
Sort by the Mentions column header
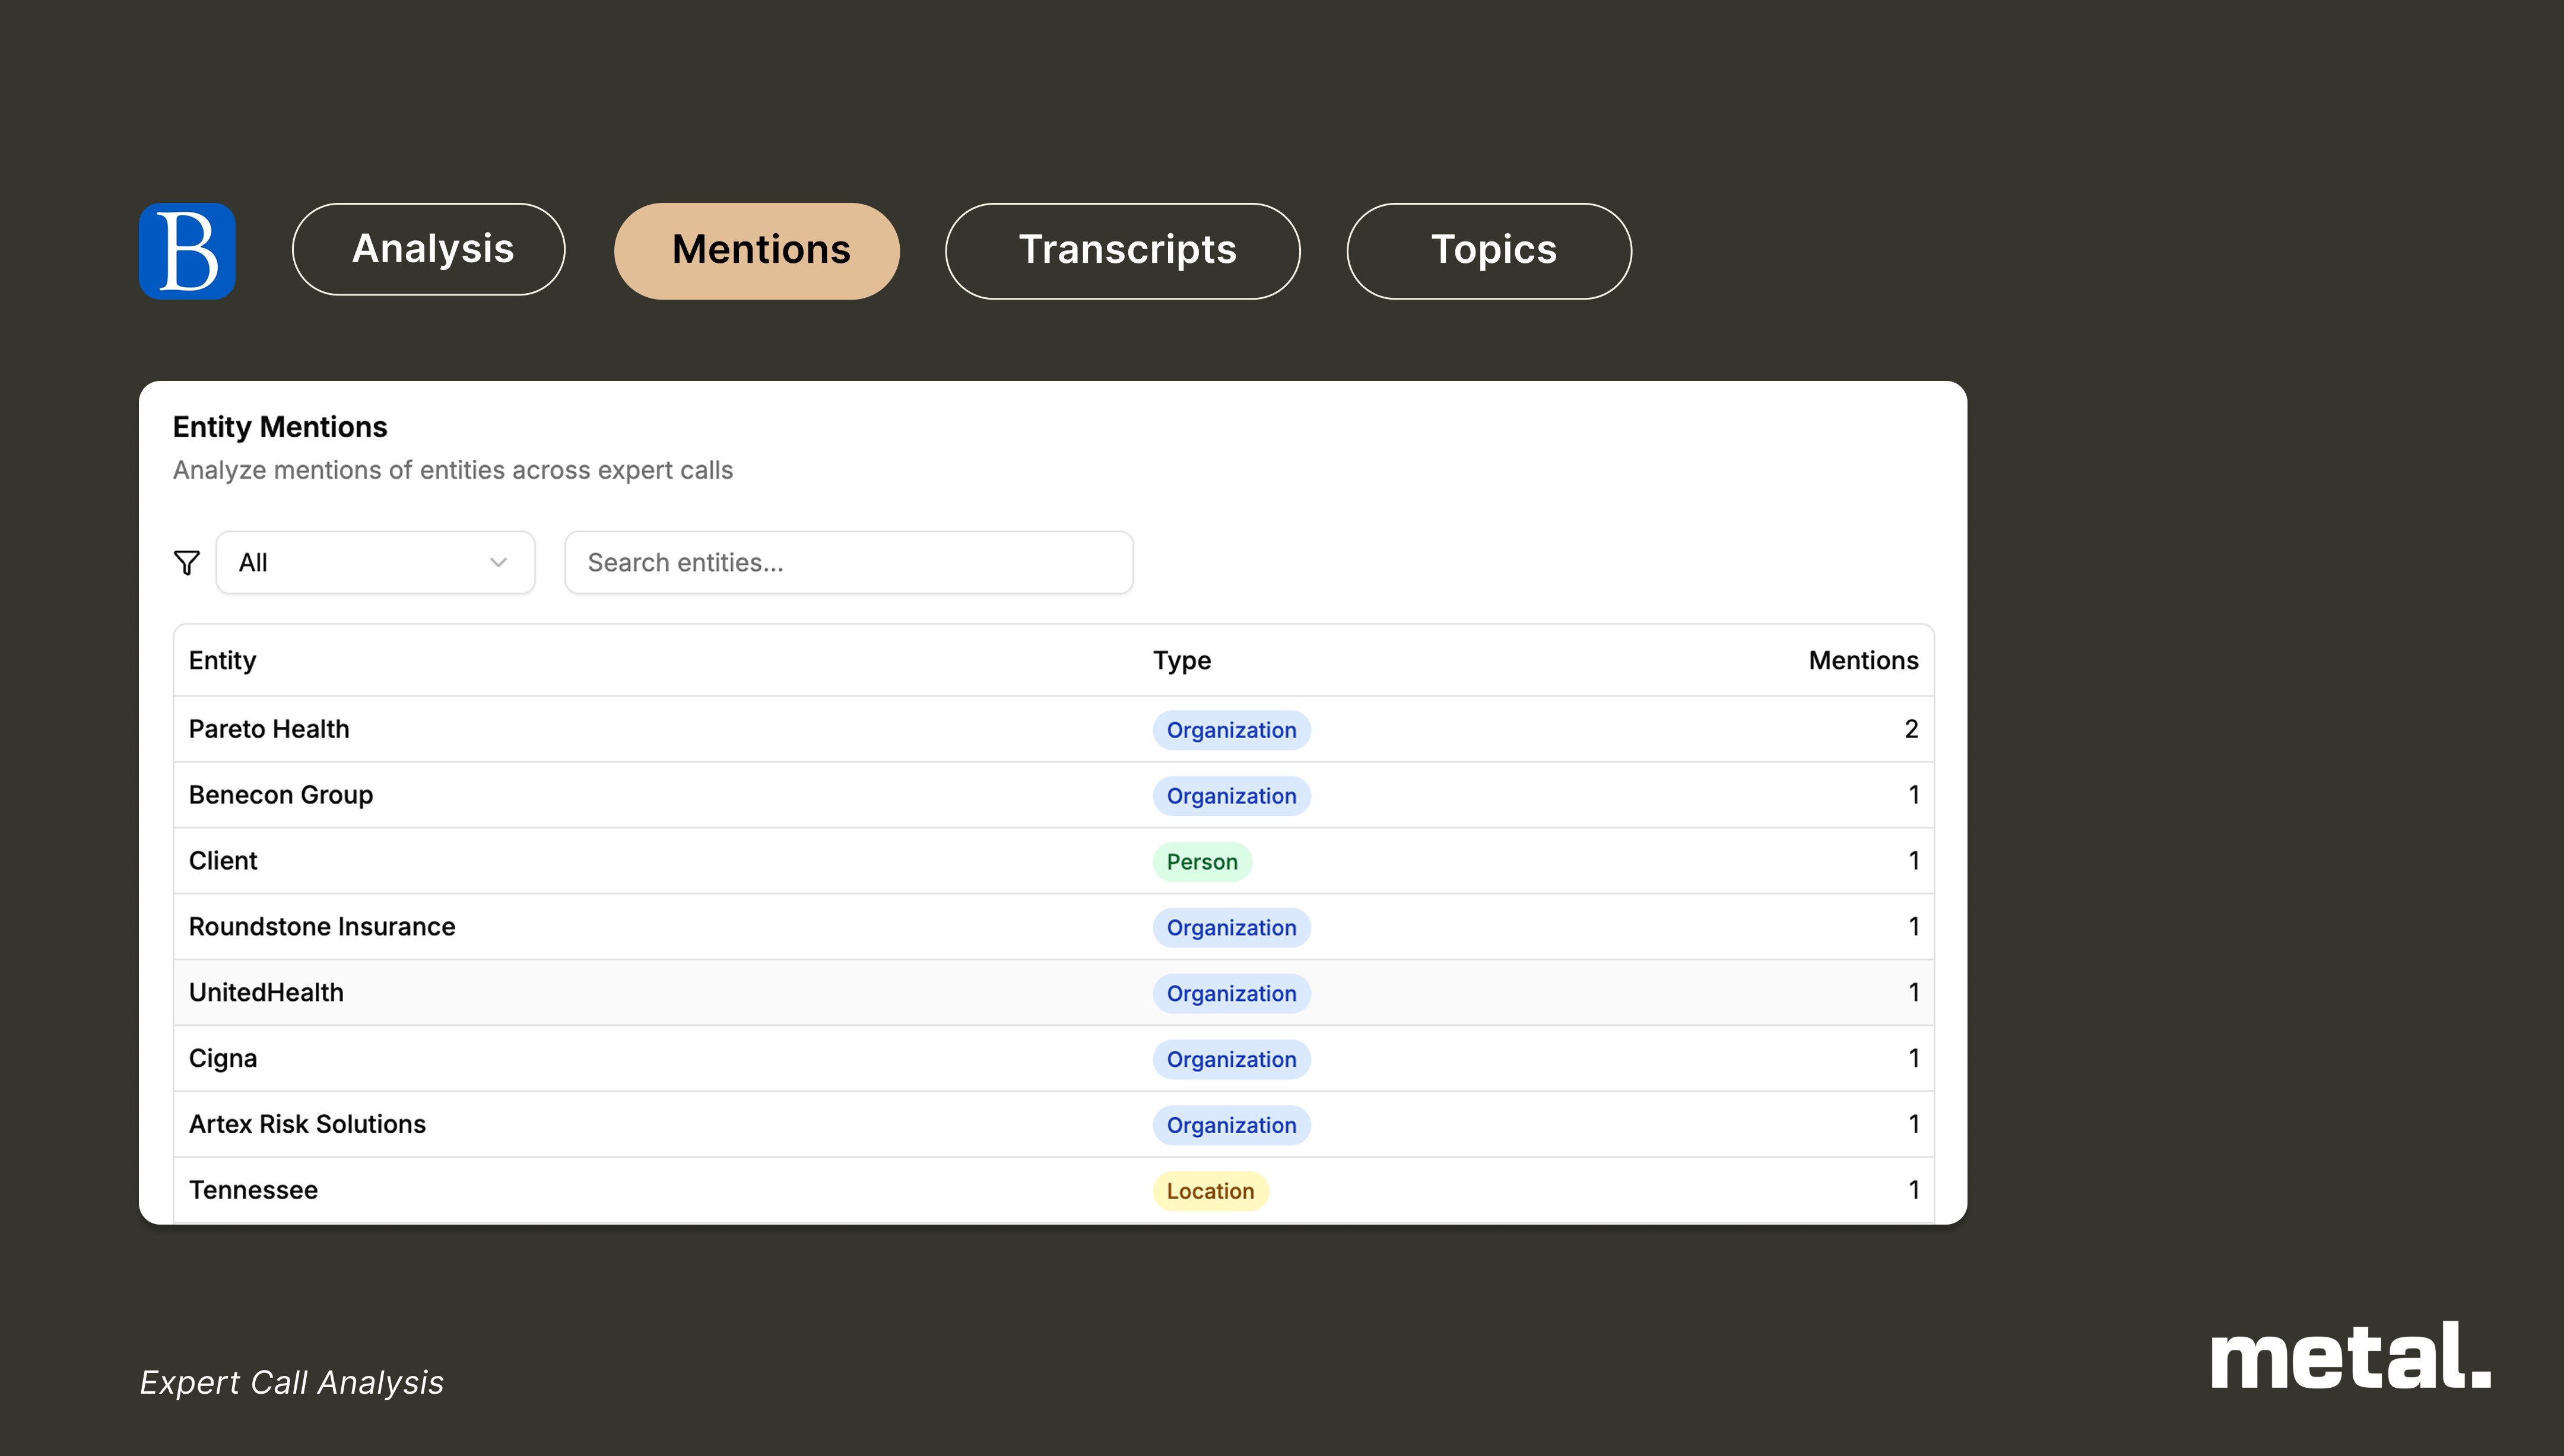[x=1863, y=660]
